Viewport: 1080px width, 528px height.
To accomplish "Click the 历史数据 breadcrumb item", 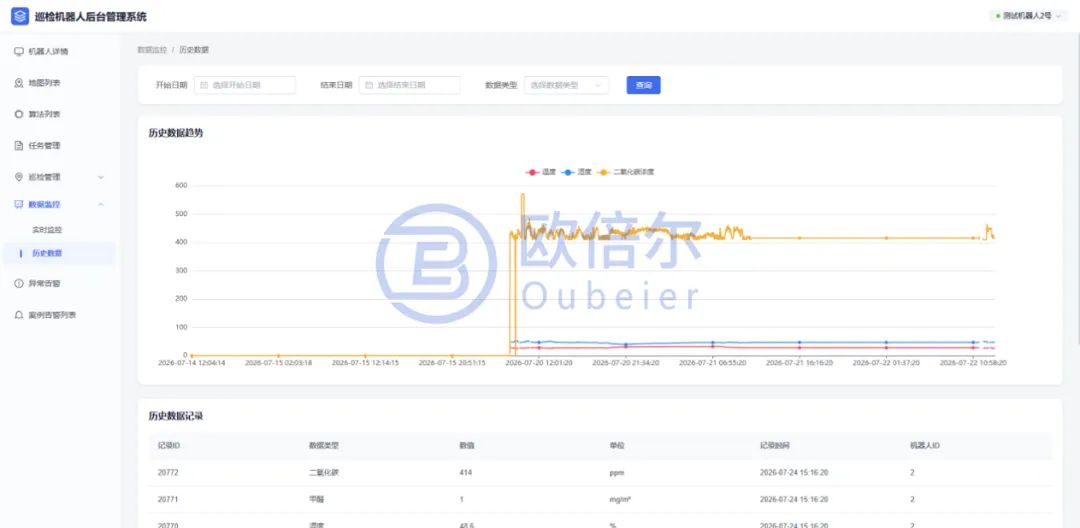I will tap(194, 50).
